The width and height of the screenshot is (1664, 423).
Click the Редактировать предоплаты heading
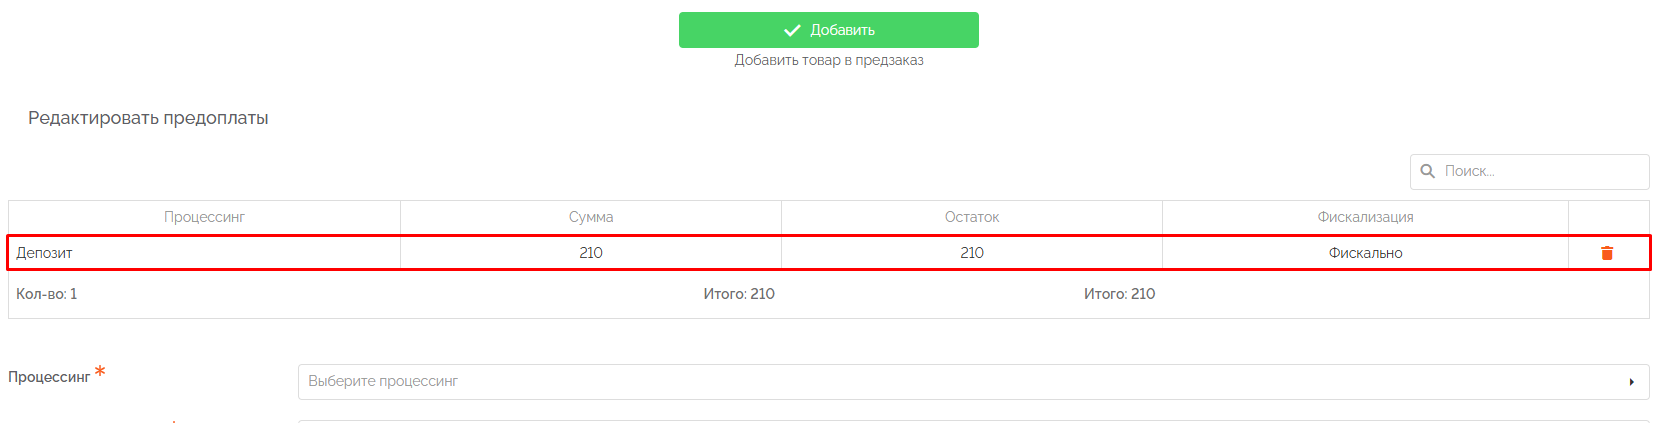(148, 118)
